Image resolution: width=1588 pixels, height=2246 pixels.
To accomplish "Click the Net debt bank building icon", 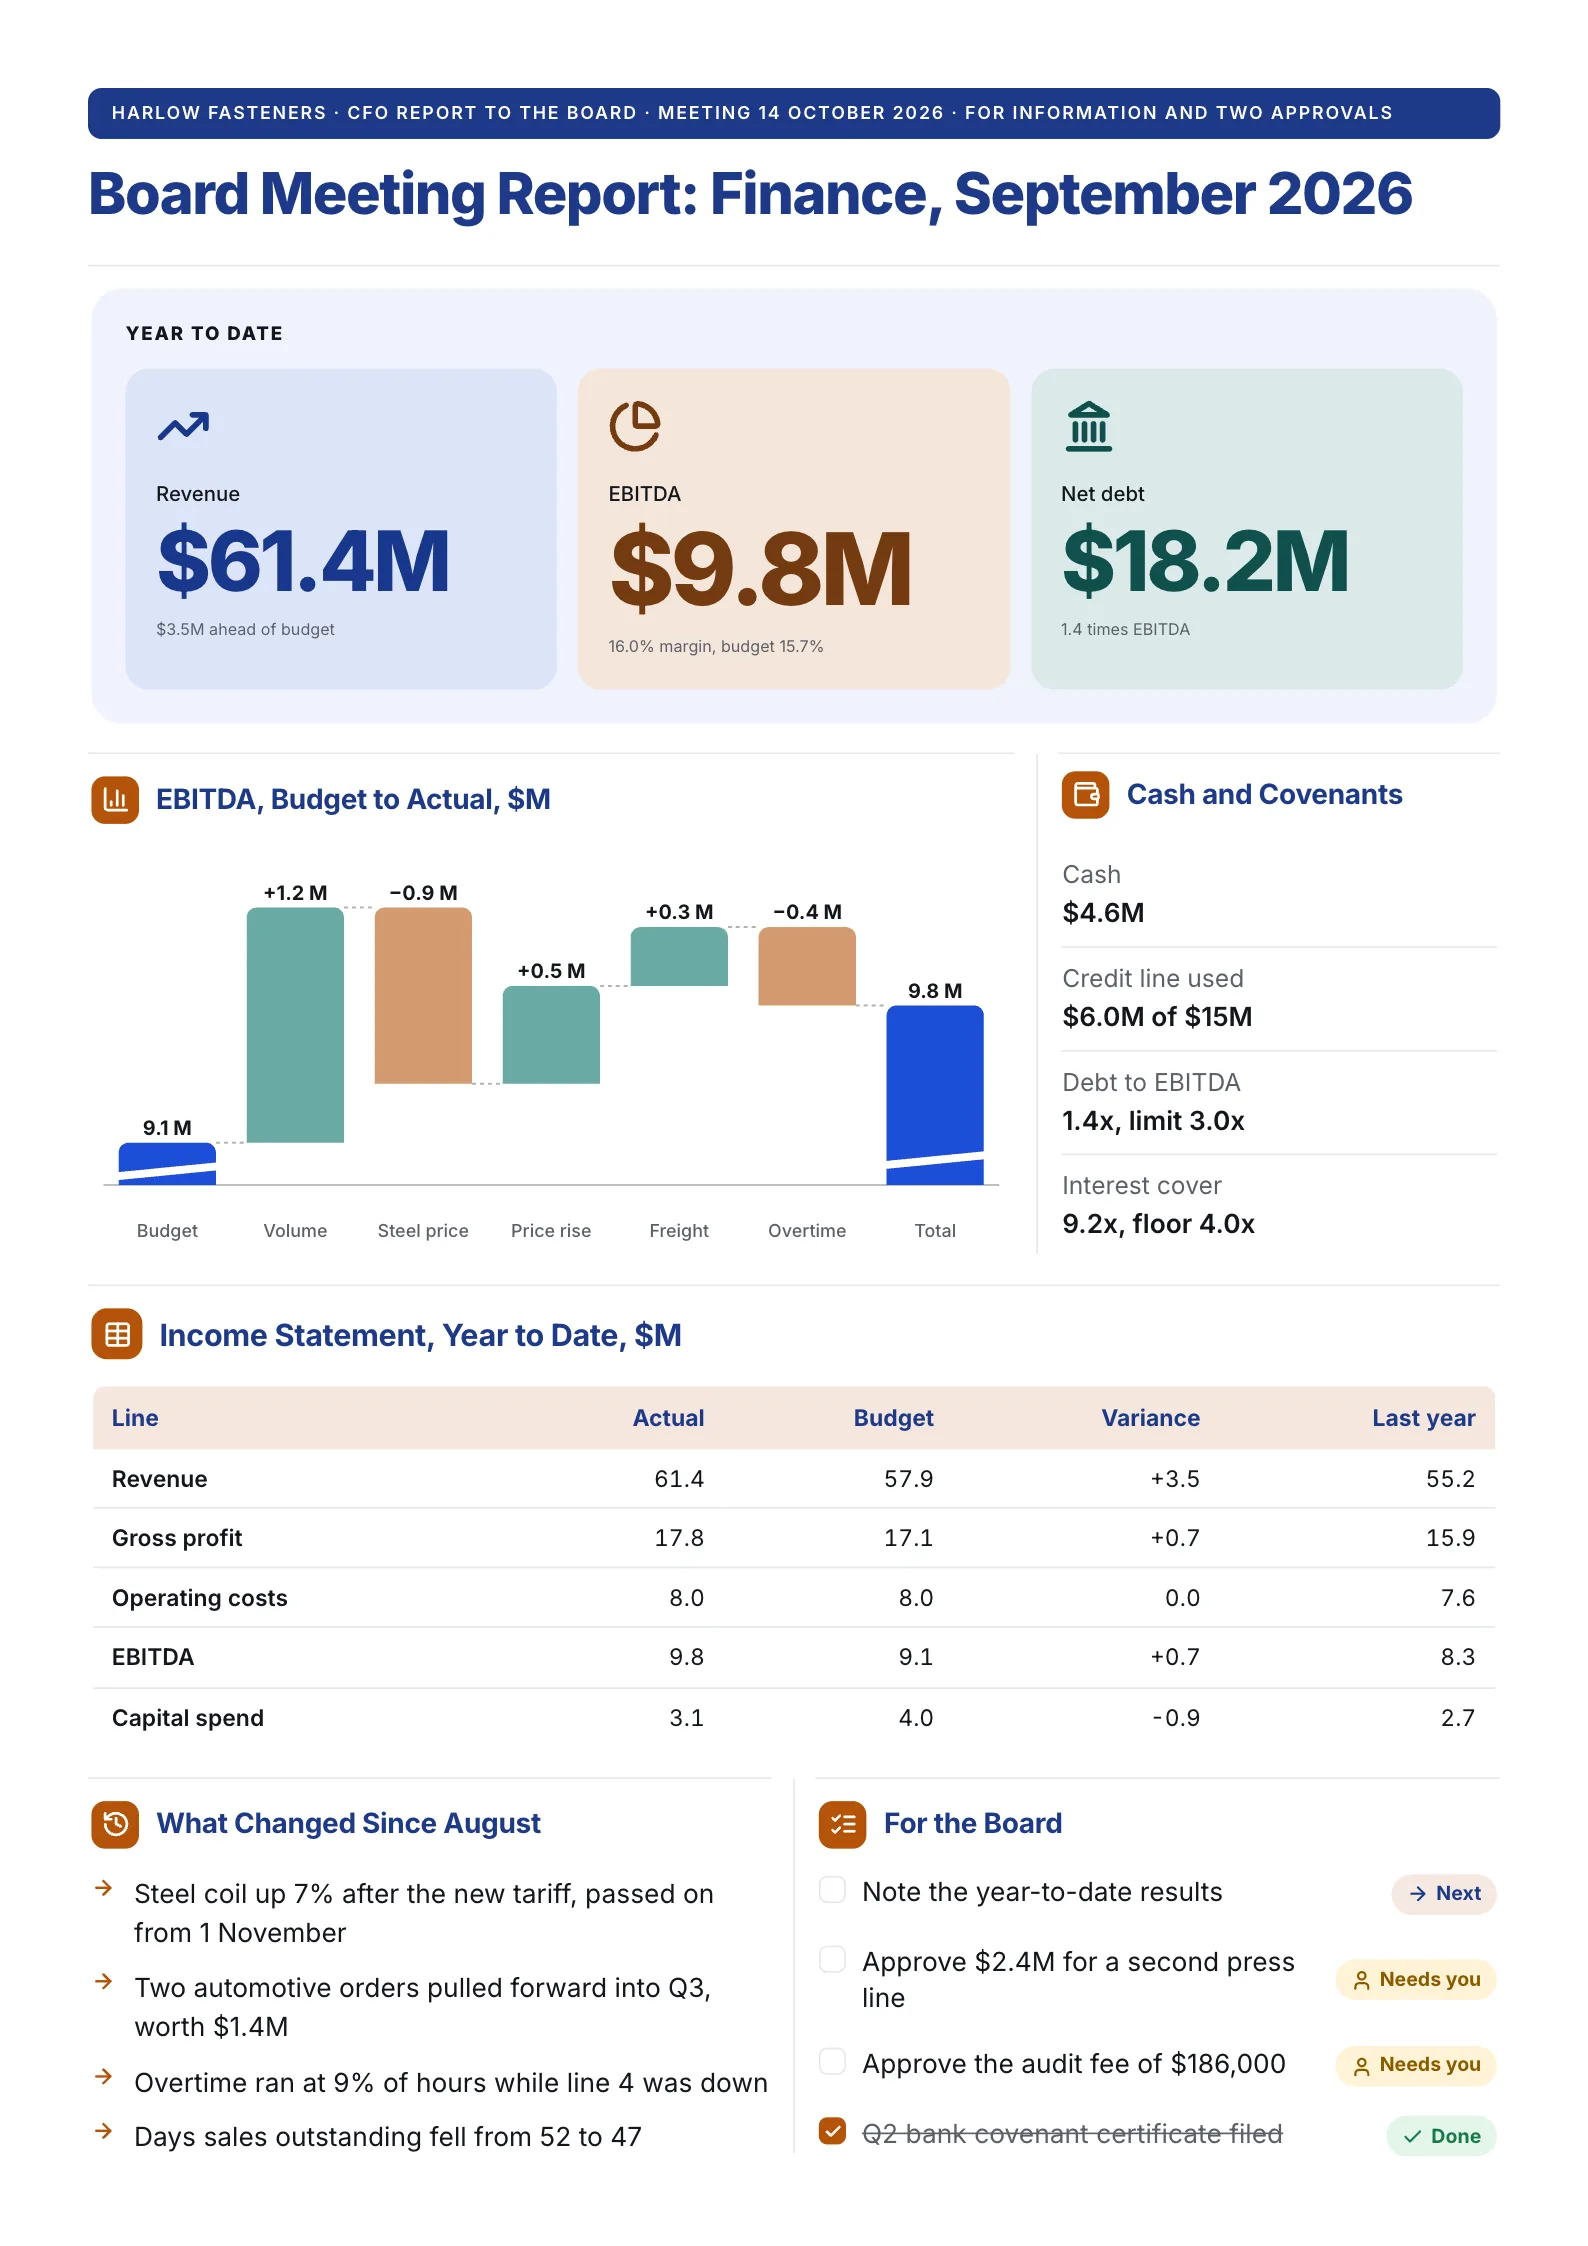I will 1088,426.
